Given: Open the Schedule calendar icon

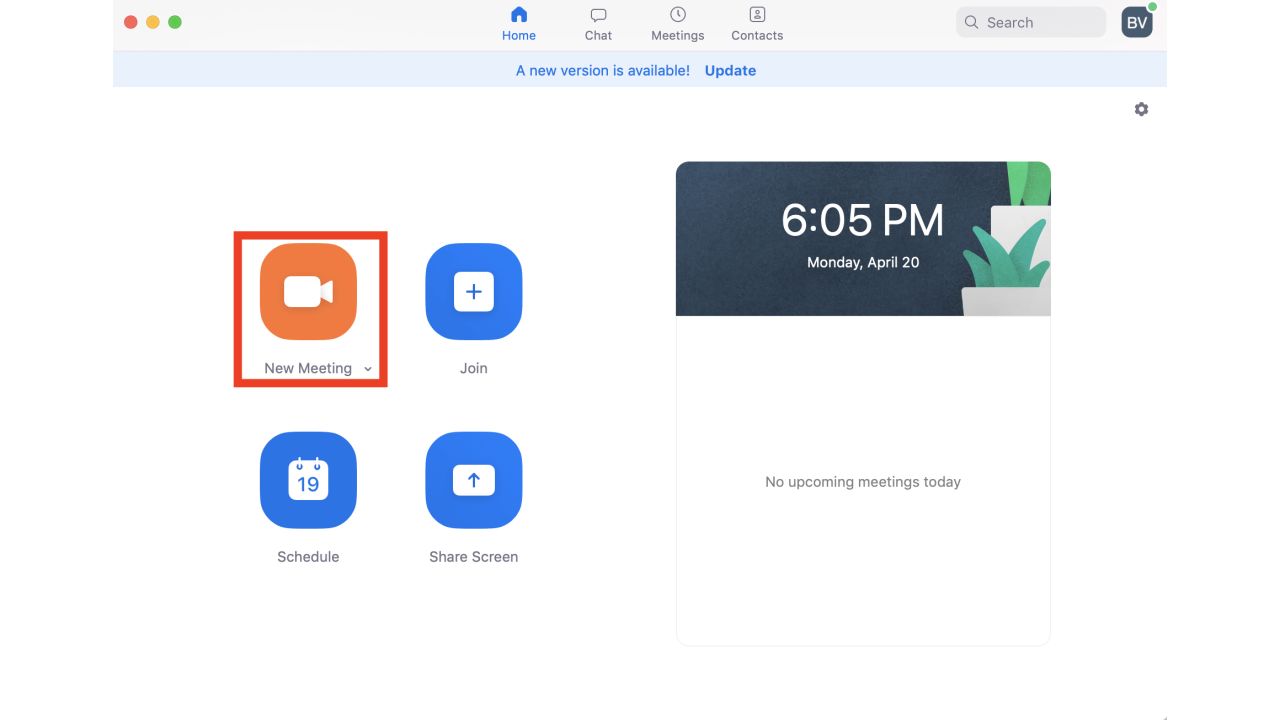Looking at the screenshot, I should pyautogui.click(x=308, y=480).
